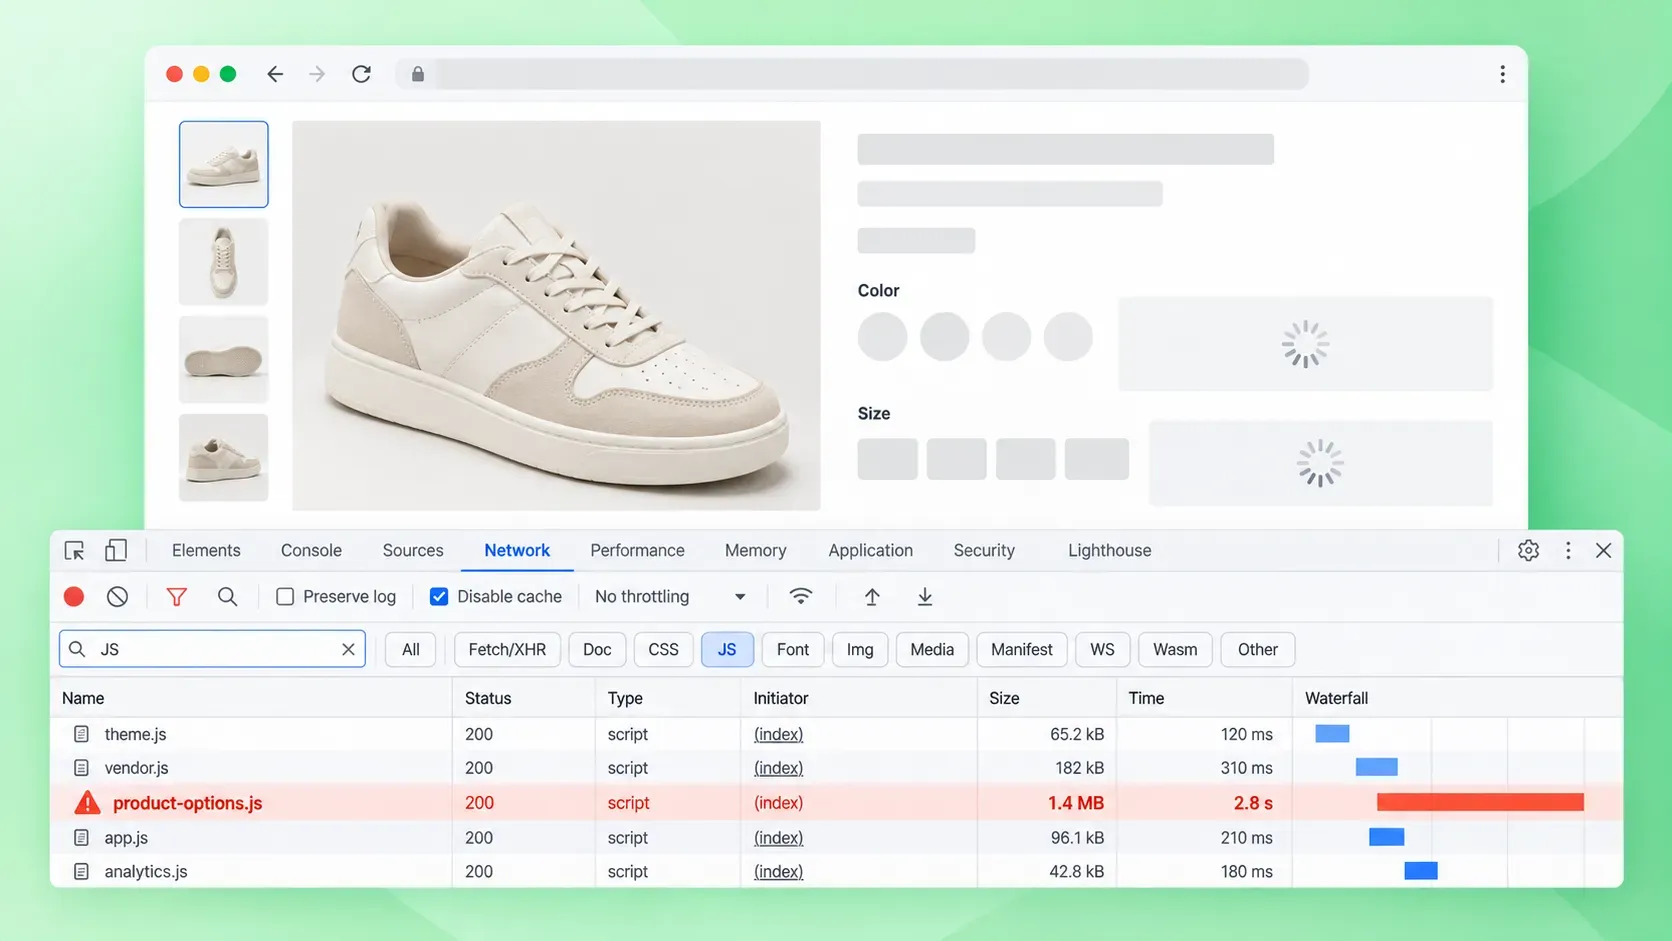
Task: Open initiator link for theme.js
Action: pos(778,734)
